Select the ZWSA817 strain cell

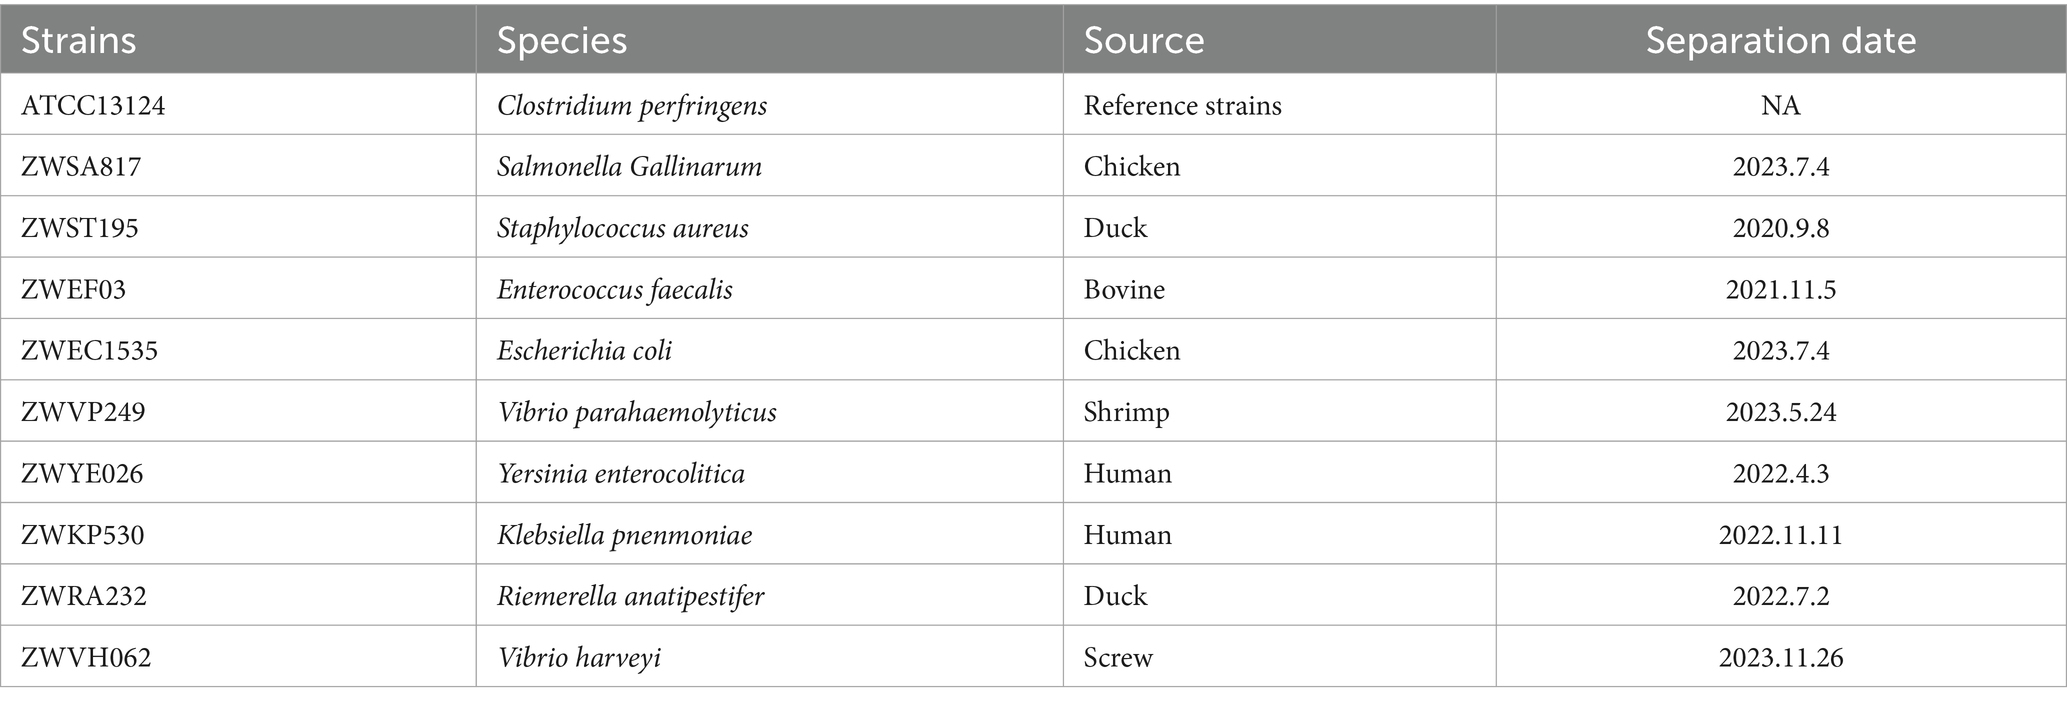click(238, 166)
